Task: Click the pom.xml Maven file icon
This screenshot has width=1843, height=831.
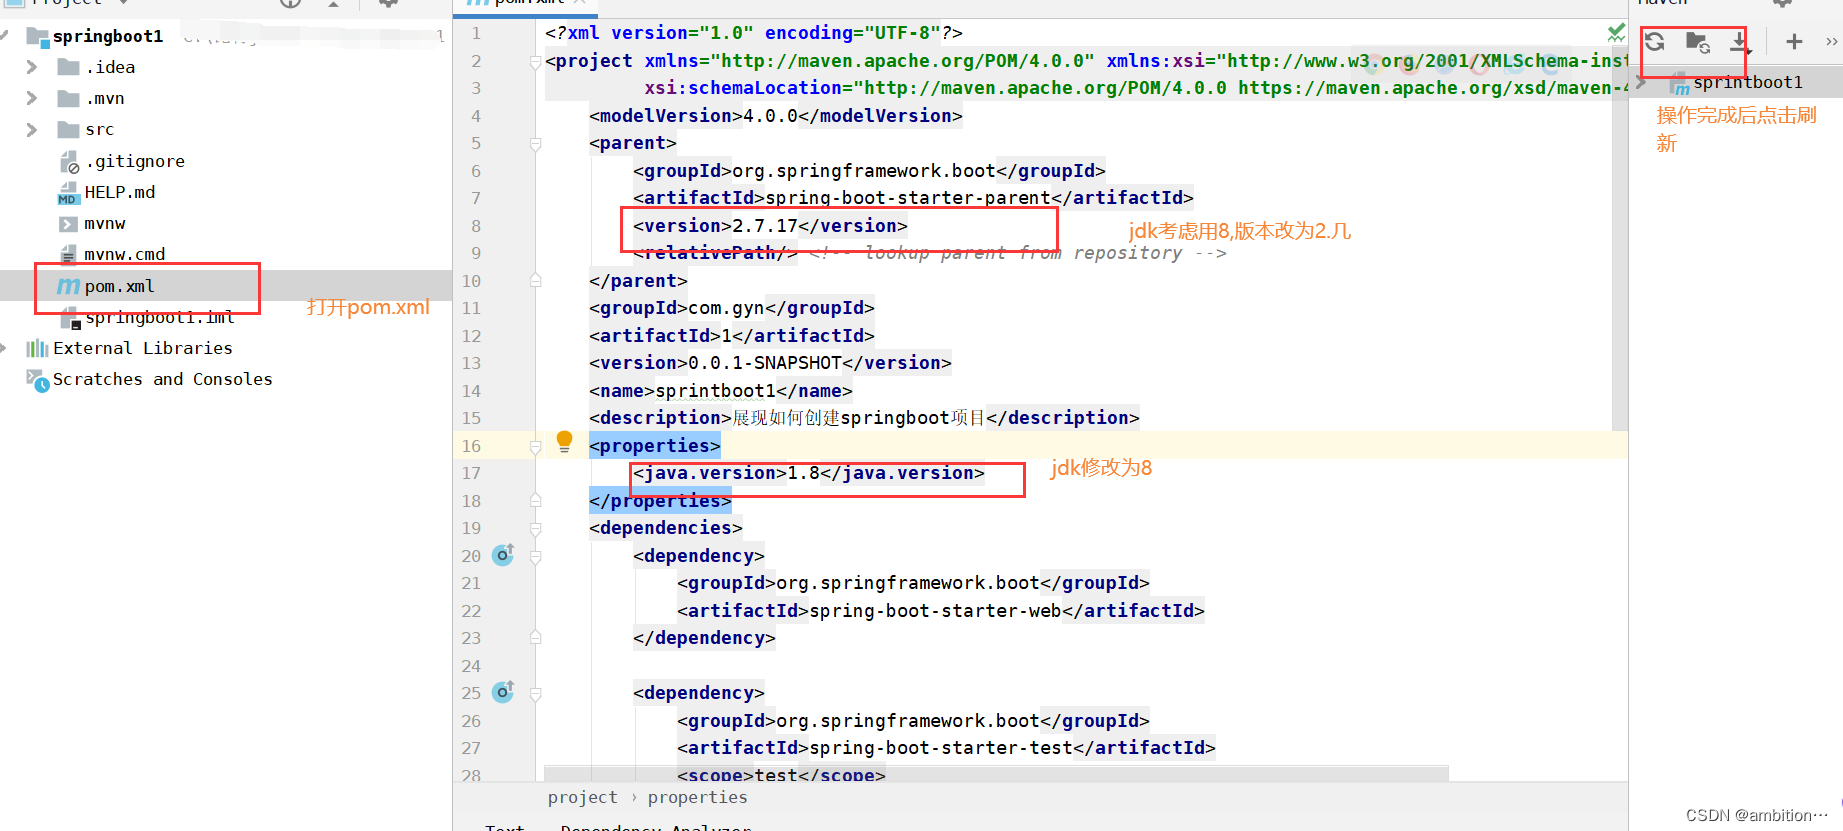Action: [x=68, y=286]
